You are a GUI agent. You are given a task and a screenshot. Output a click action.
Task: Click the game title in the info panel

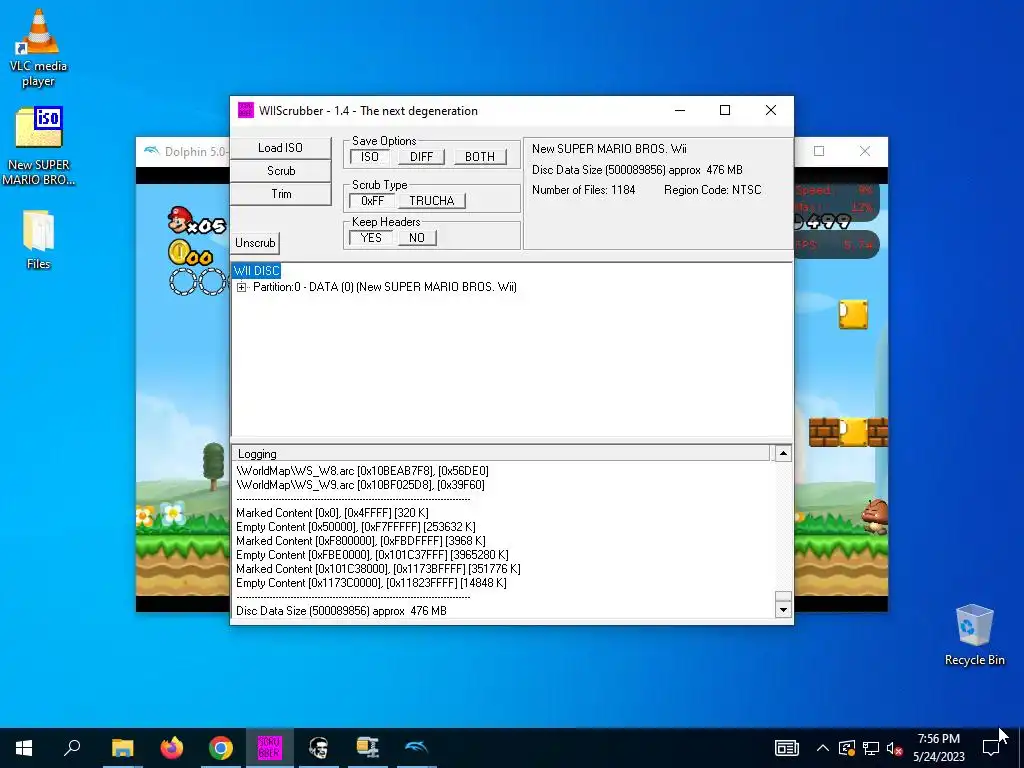609,149
